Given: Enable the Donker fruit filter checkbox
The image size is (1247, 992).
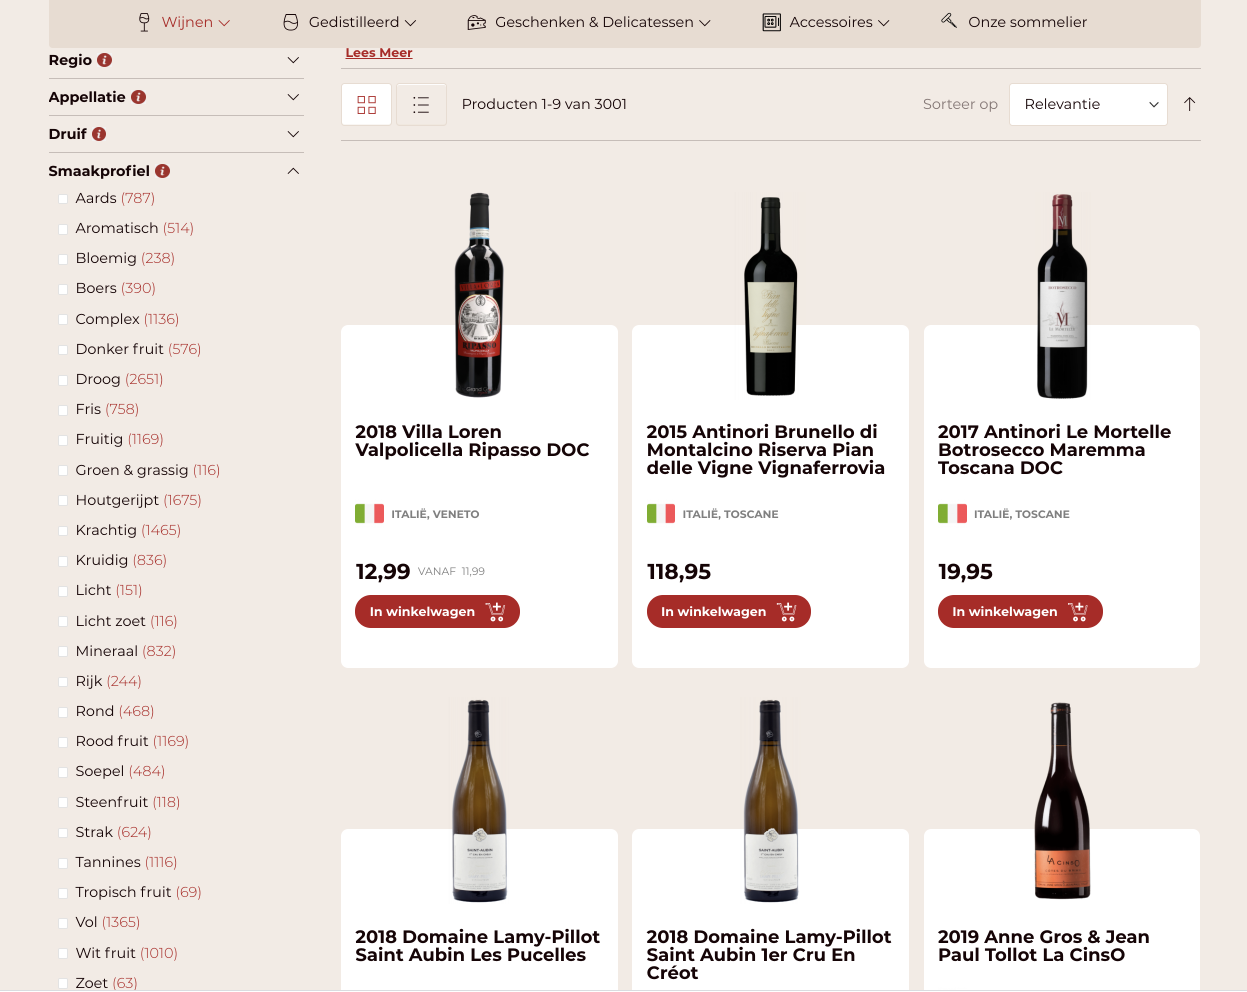Looking at the screenshot, I should pyautogui.click(x=64, y=350).
